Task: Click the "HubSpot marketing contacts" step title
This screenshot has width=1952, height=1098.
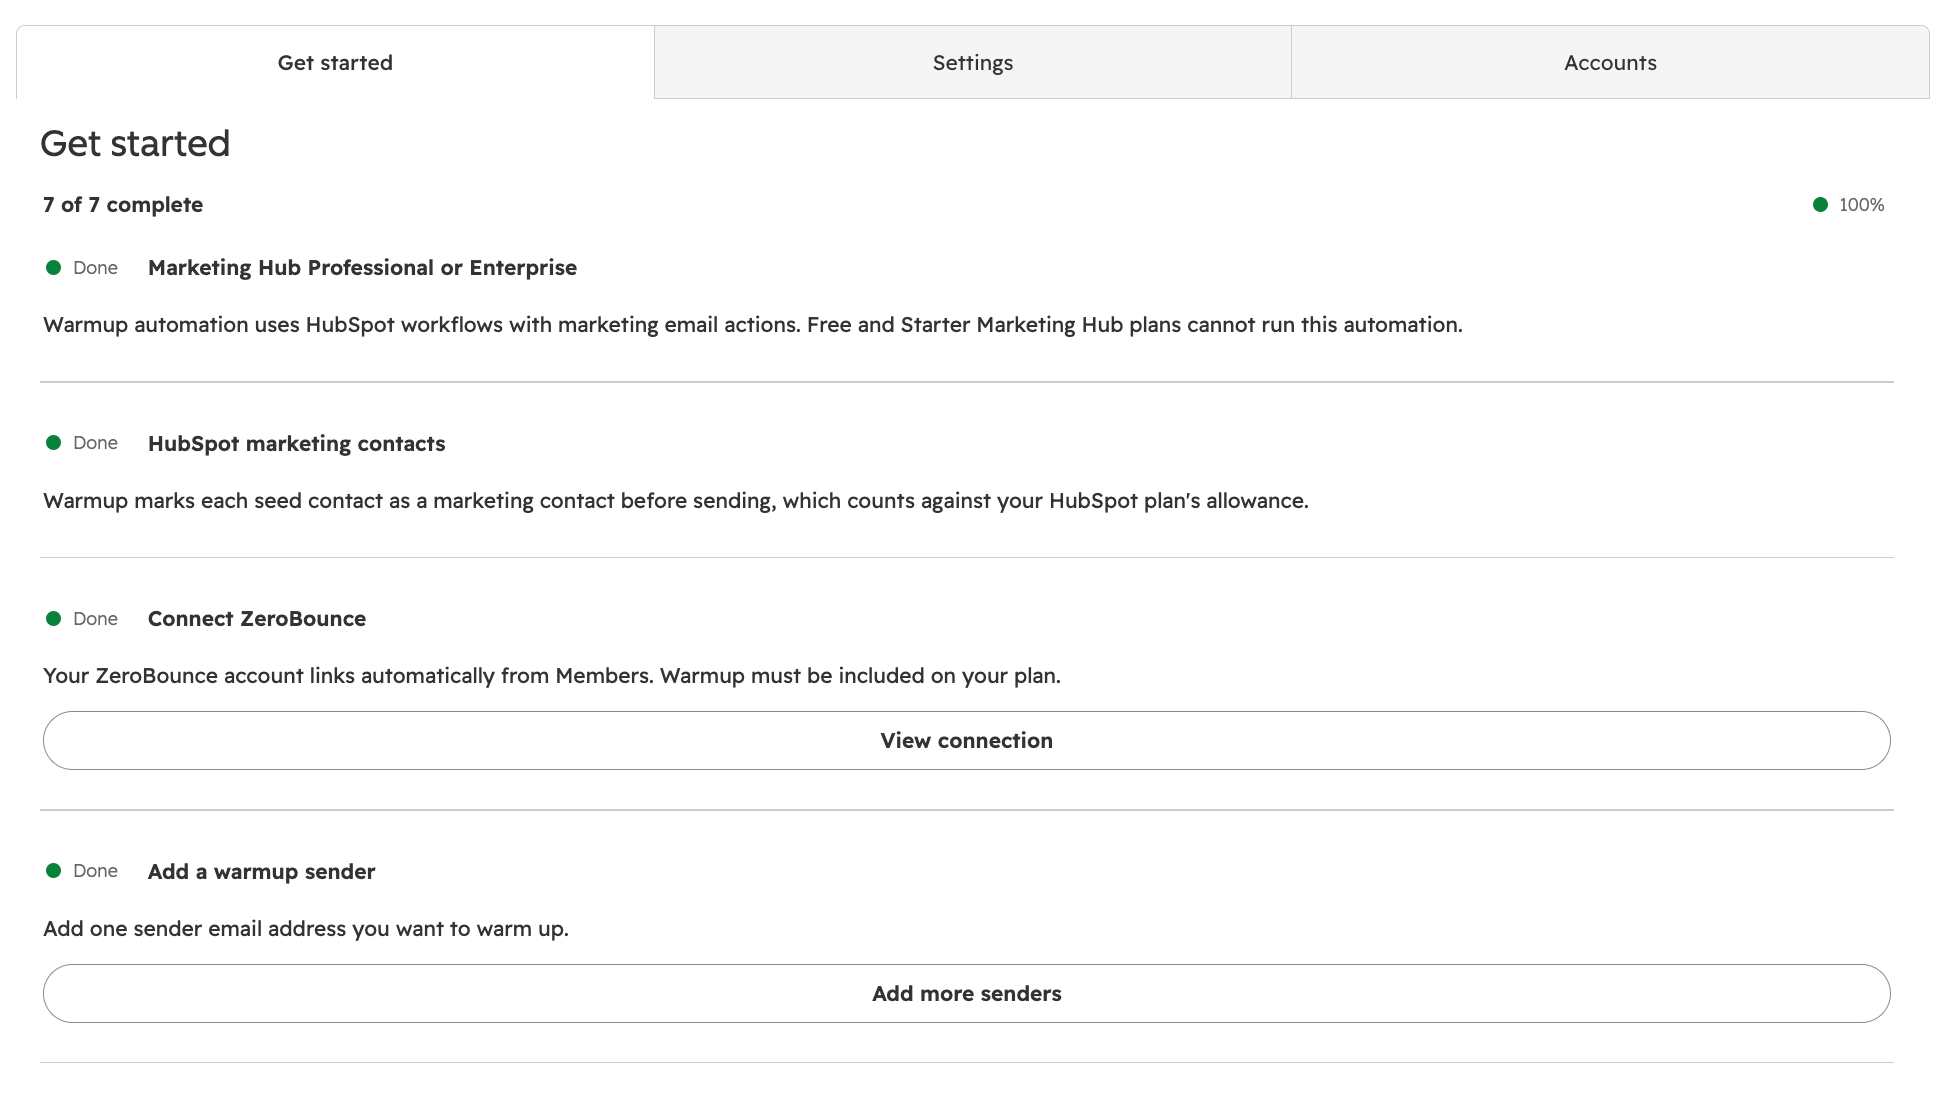Action: click(x=297, y=444)
